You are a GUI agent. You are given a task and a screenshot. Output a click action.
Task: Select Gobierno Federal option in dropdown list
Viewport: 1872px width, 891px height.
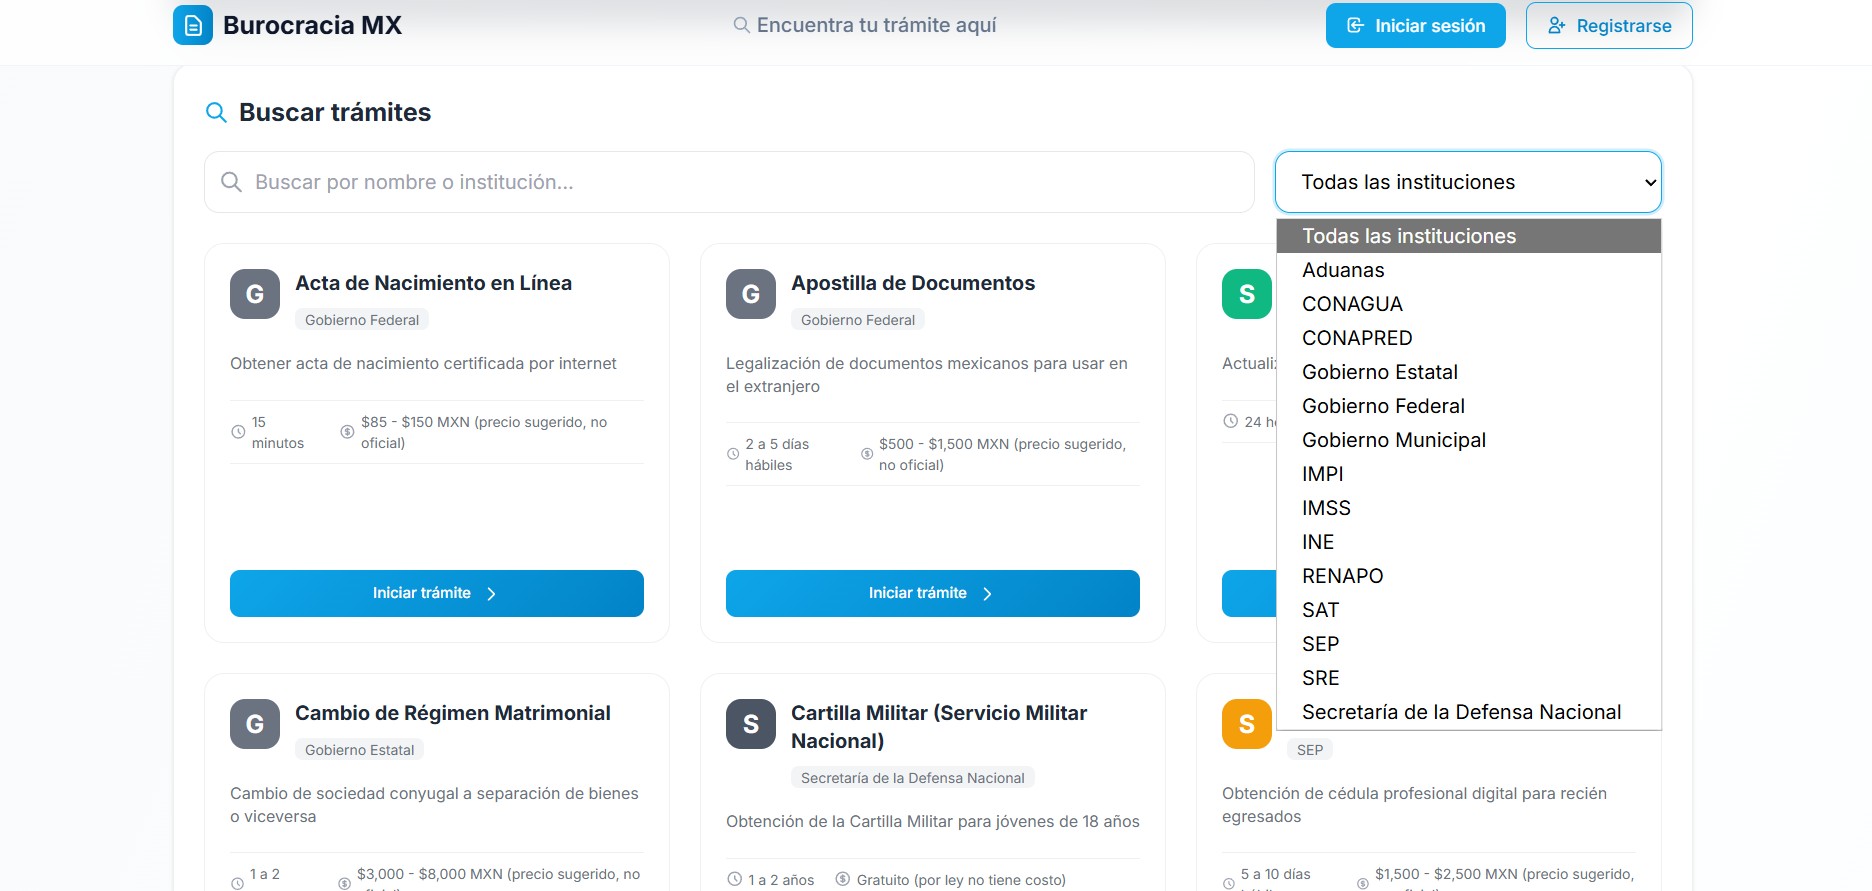tap(1469, 406)
